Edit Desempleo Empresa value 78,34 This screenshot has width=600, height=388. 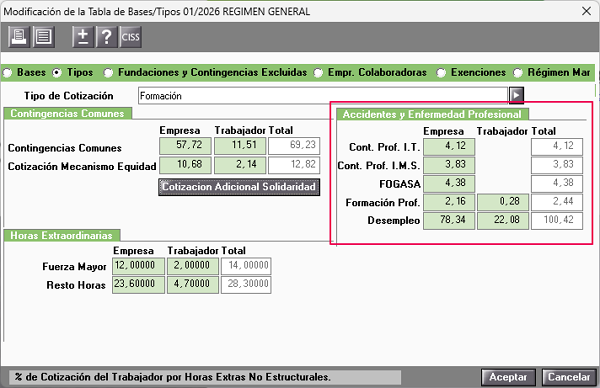[449, 220]
